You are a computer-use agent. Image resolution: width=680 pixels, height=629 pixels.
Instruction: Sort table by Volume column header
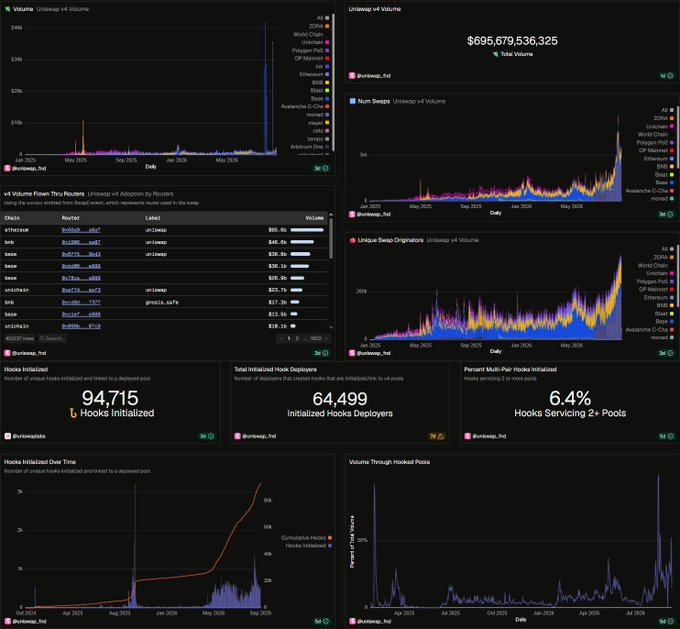pyautogui.click(x=314, y=218)
